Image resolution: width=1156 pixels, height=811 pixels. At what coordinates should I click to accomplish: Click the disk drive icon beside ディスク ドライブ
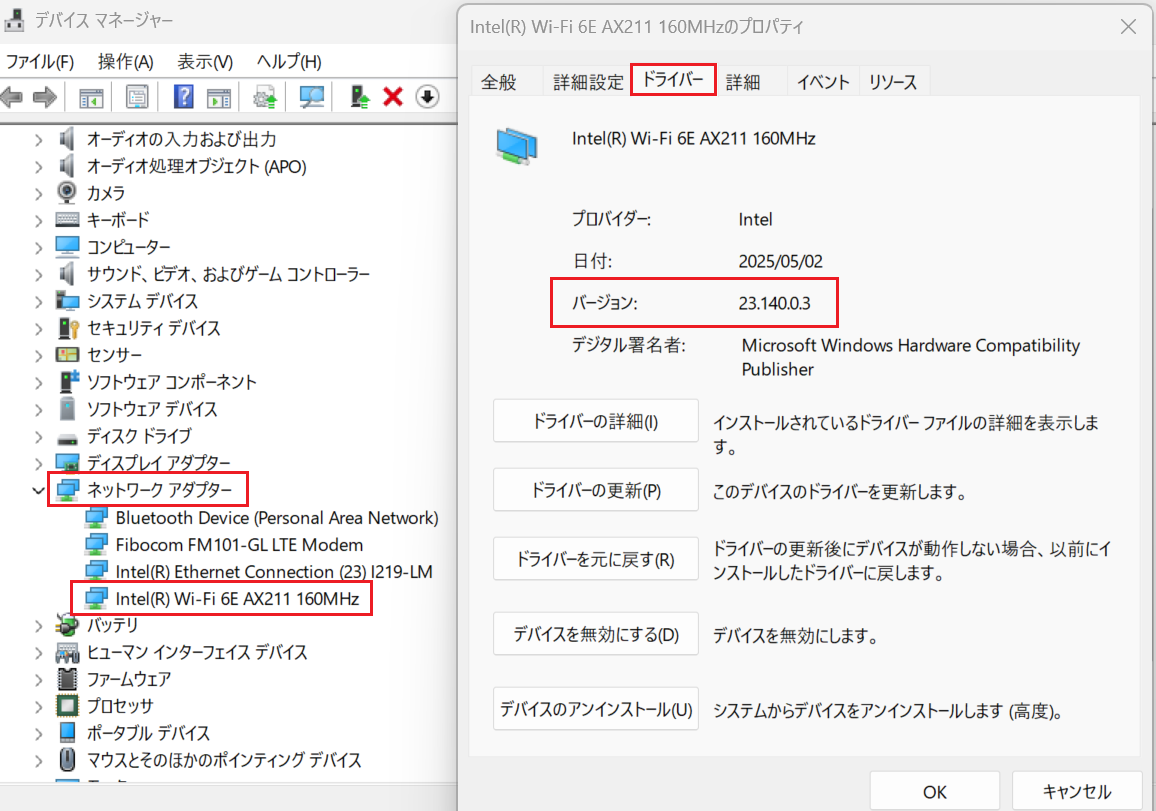coord(67,439)
